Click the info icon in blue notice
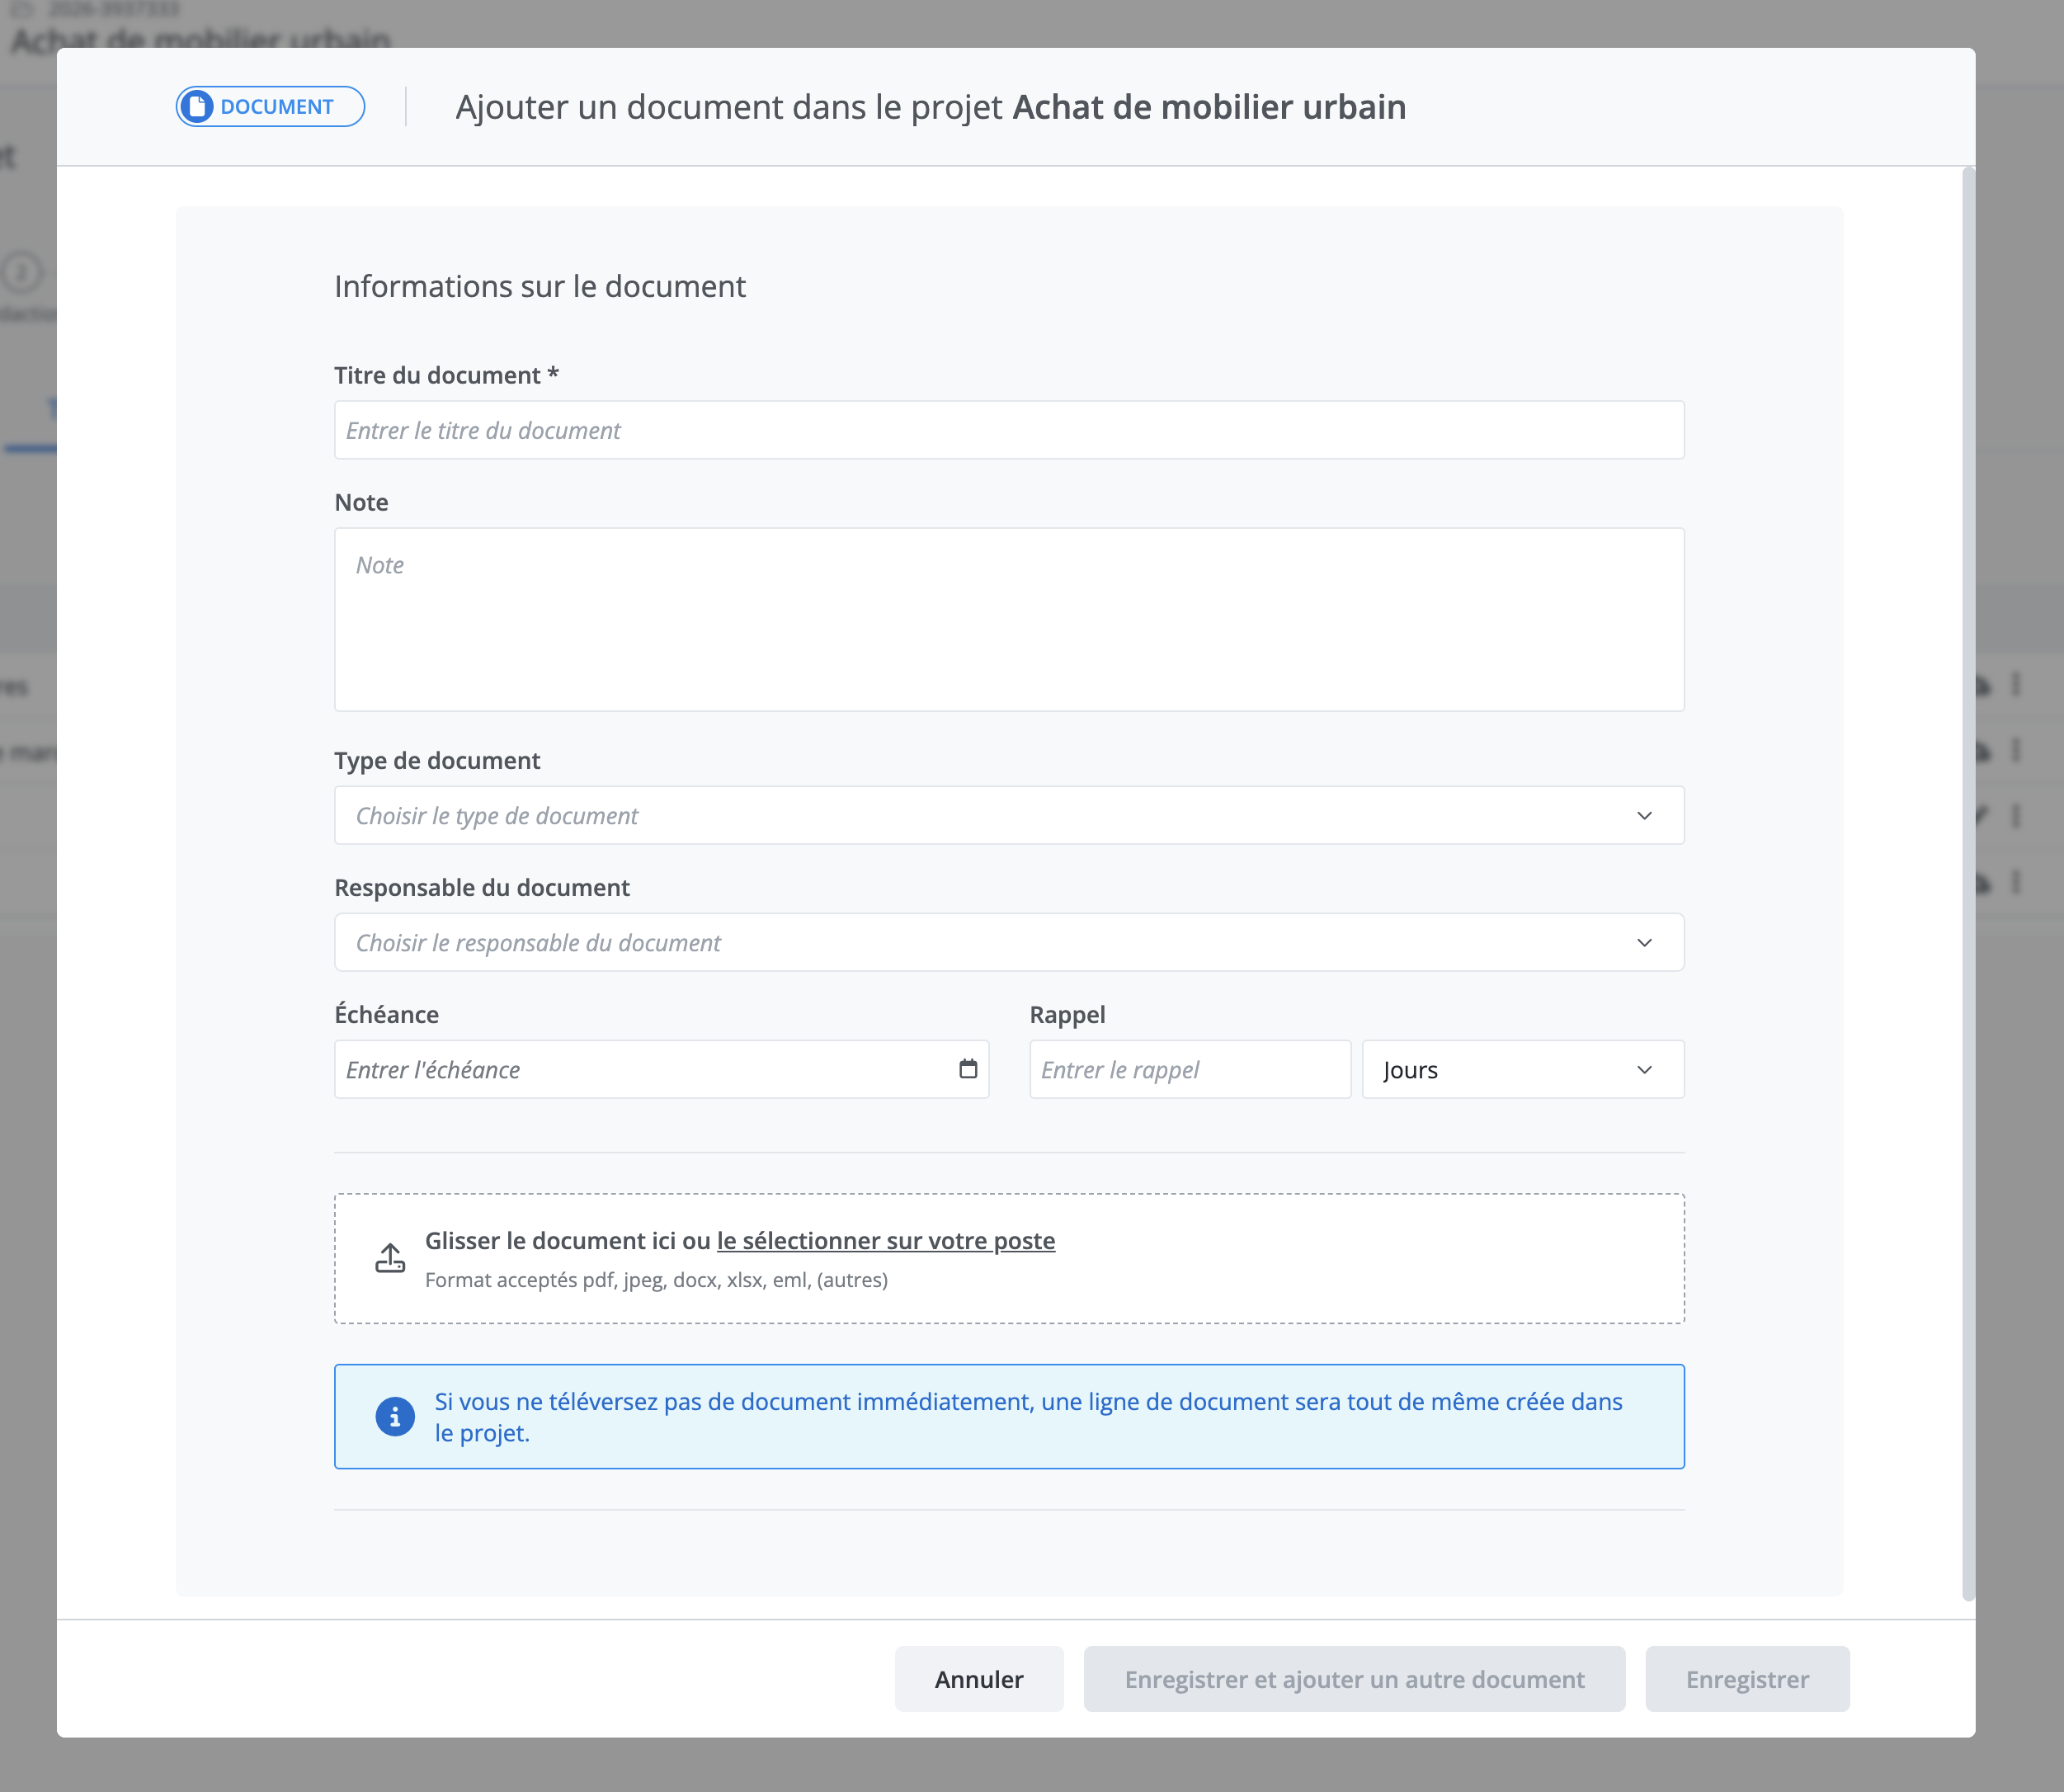 tap(395, 1417)
